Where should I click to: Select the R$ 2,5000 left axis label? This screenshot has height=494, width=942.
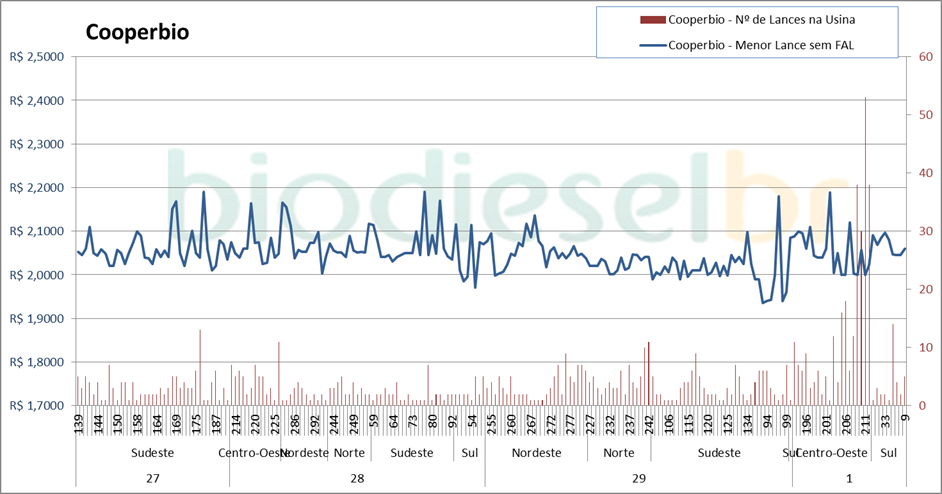pos(35,57)
